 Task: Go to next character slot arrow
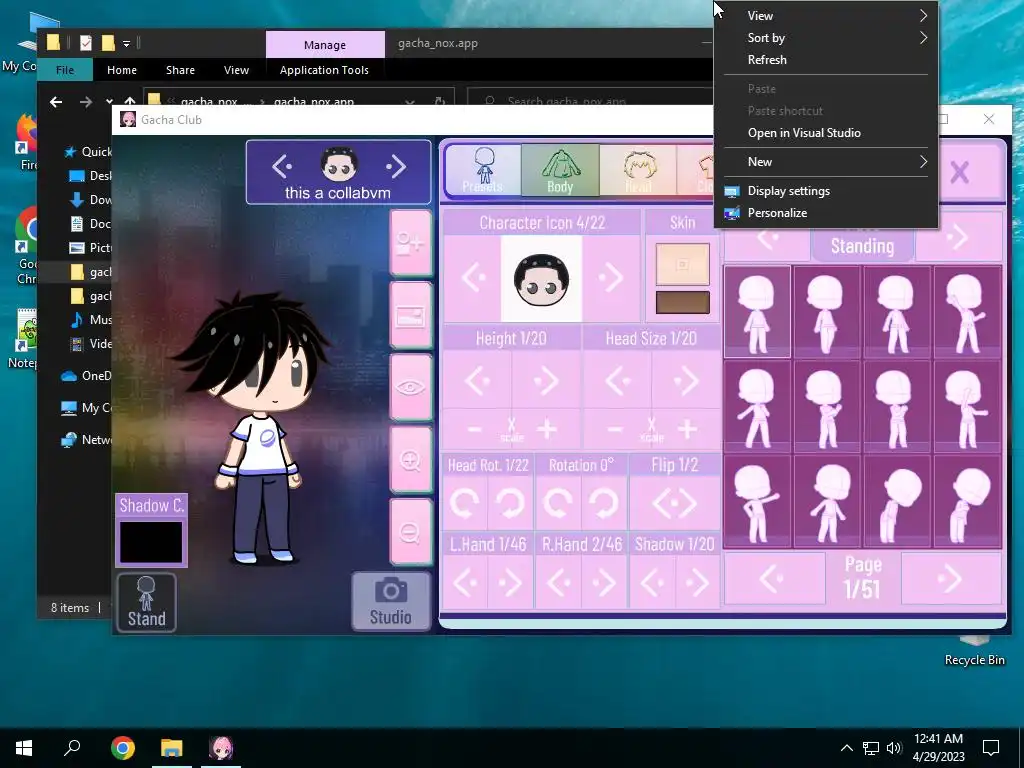click(395, 167)
